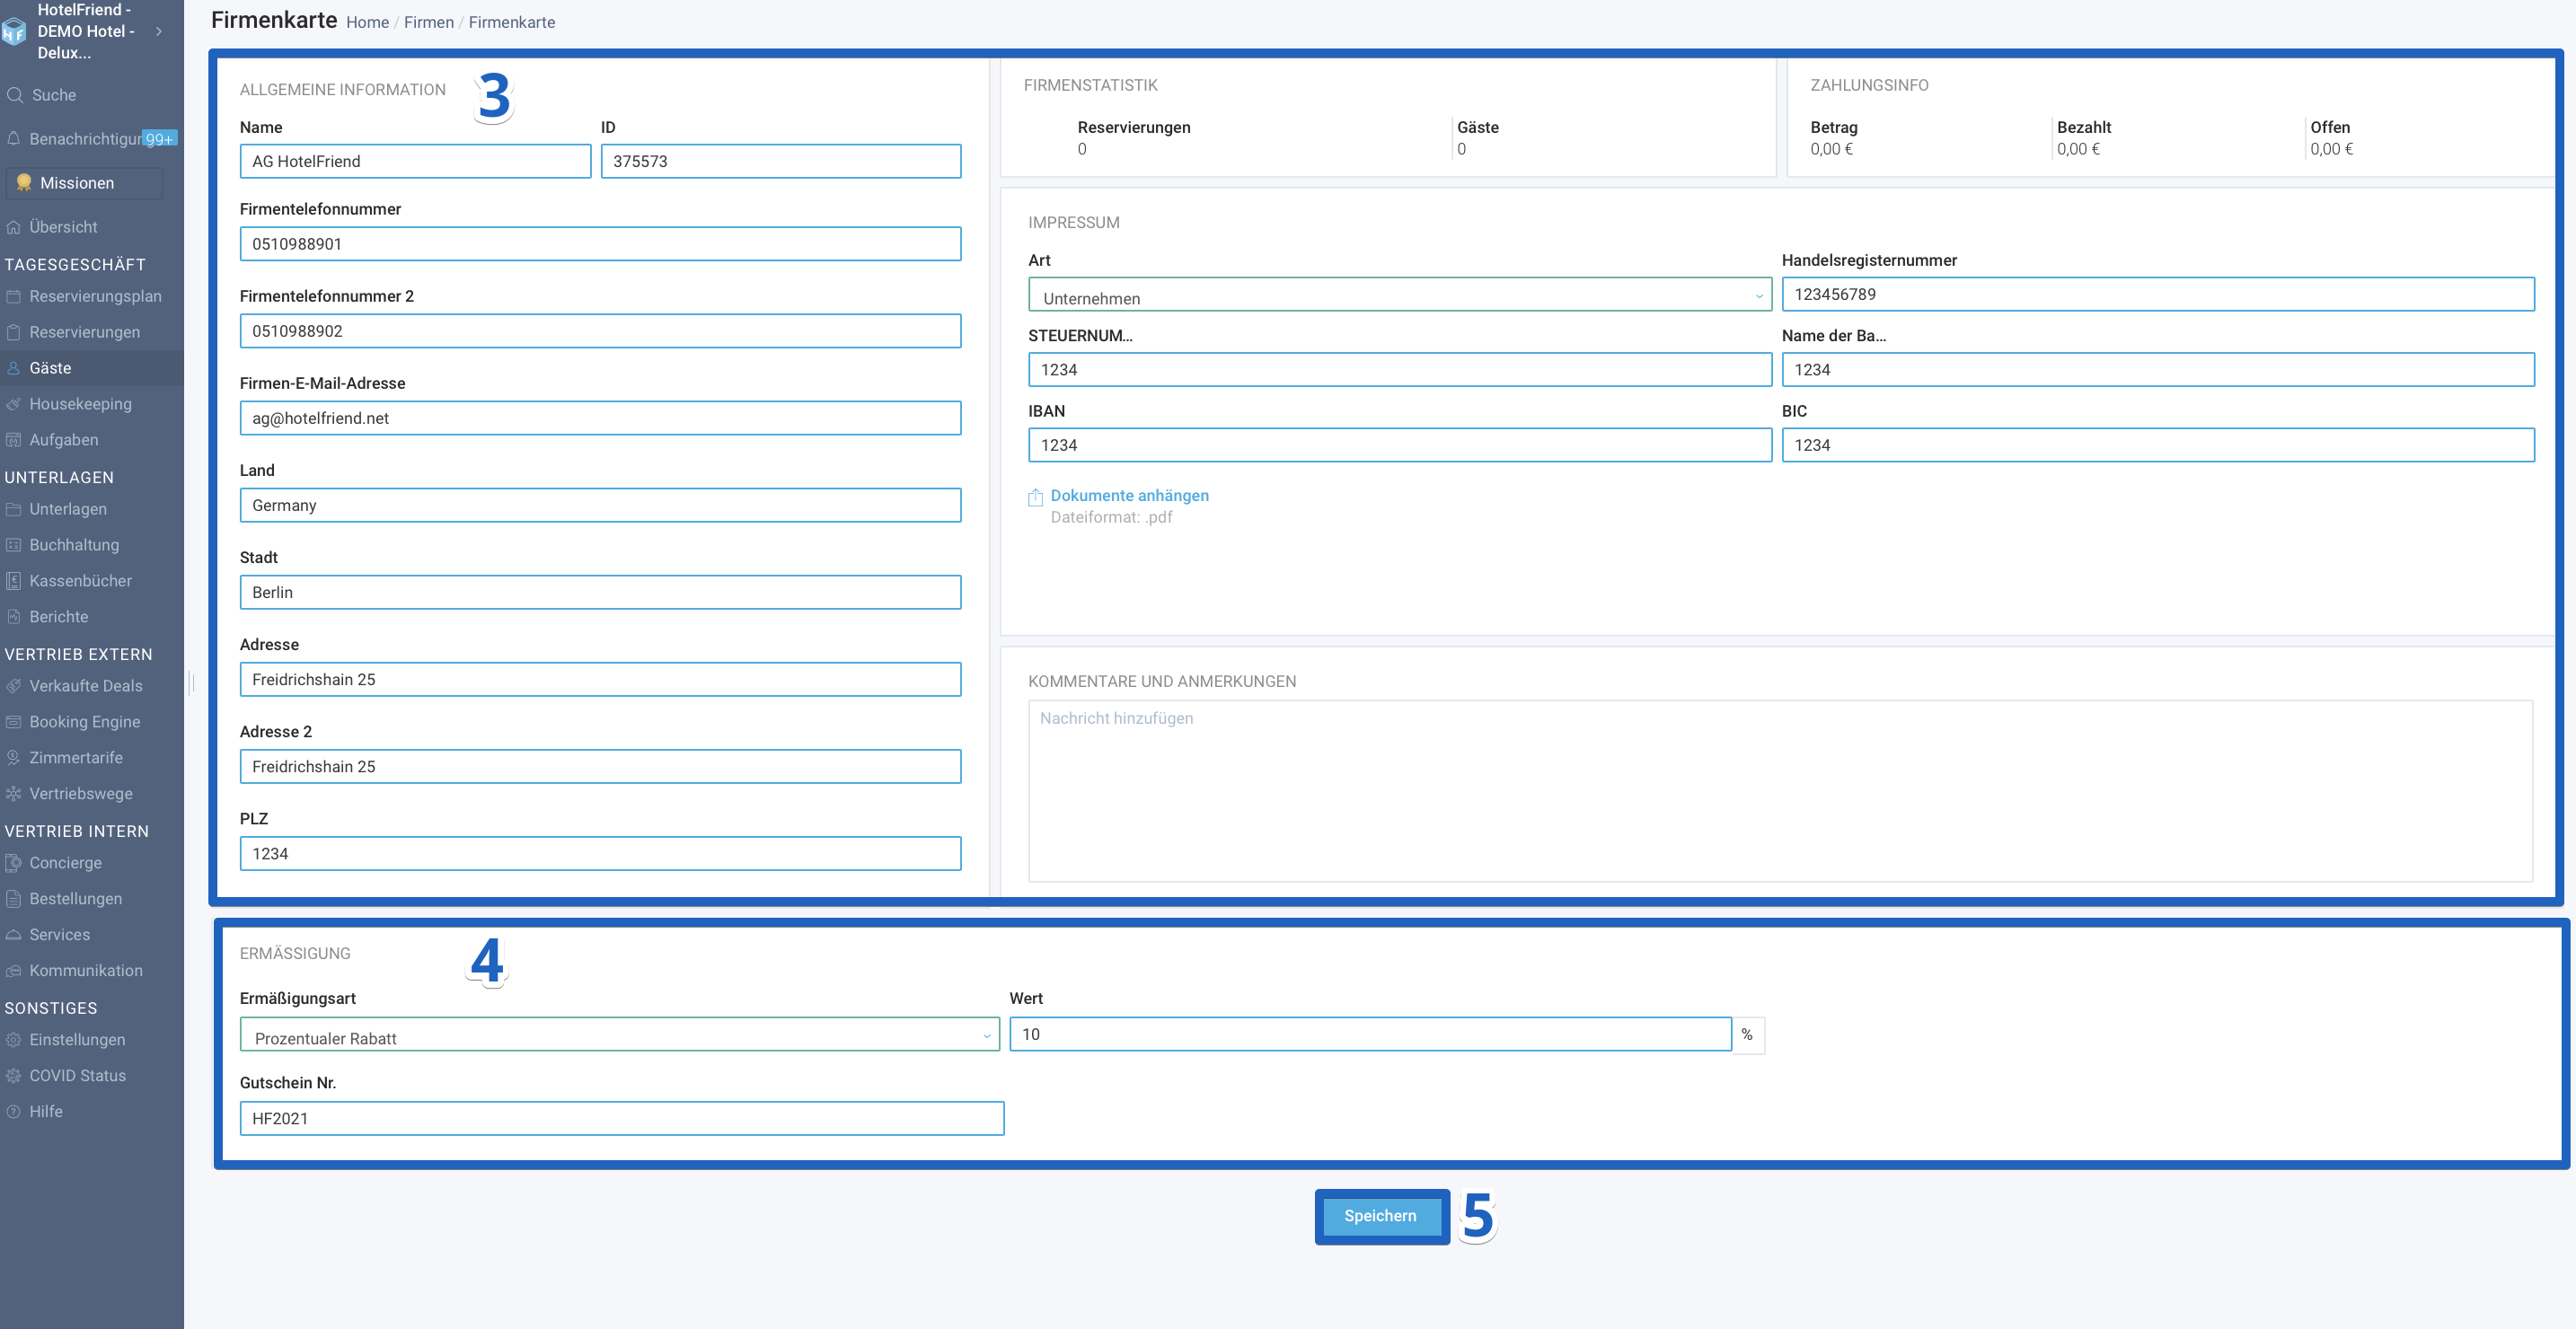Viewport: 2576px width, 1329px height.
Task: Click the Steuernummer field
Action: point(1400,370)
